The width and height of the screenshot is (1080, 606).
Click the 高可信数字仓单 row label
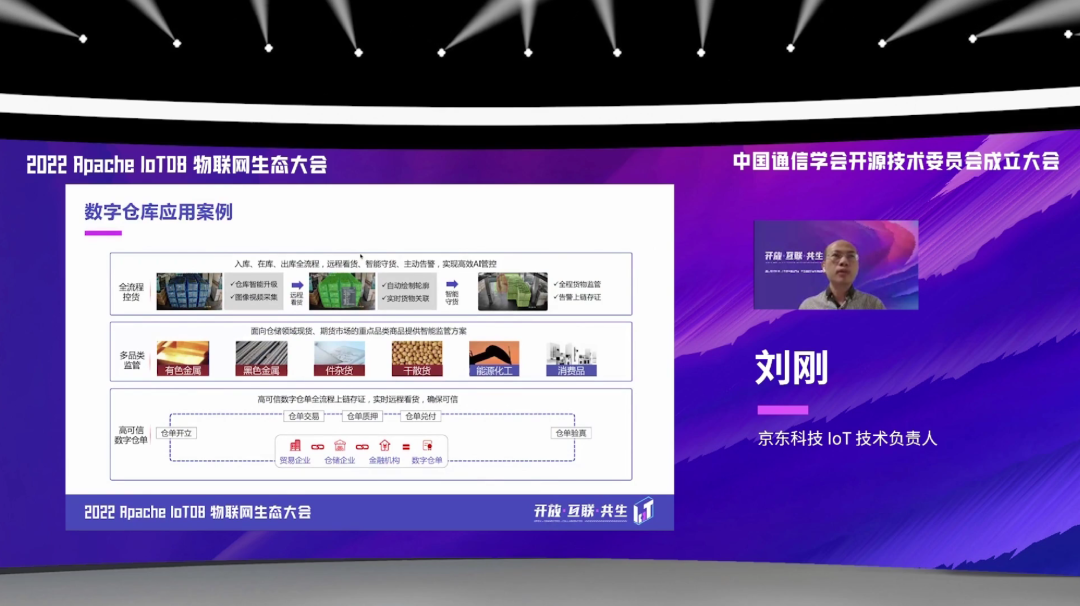pos(131,435)
